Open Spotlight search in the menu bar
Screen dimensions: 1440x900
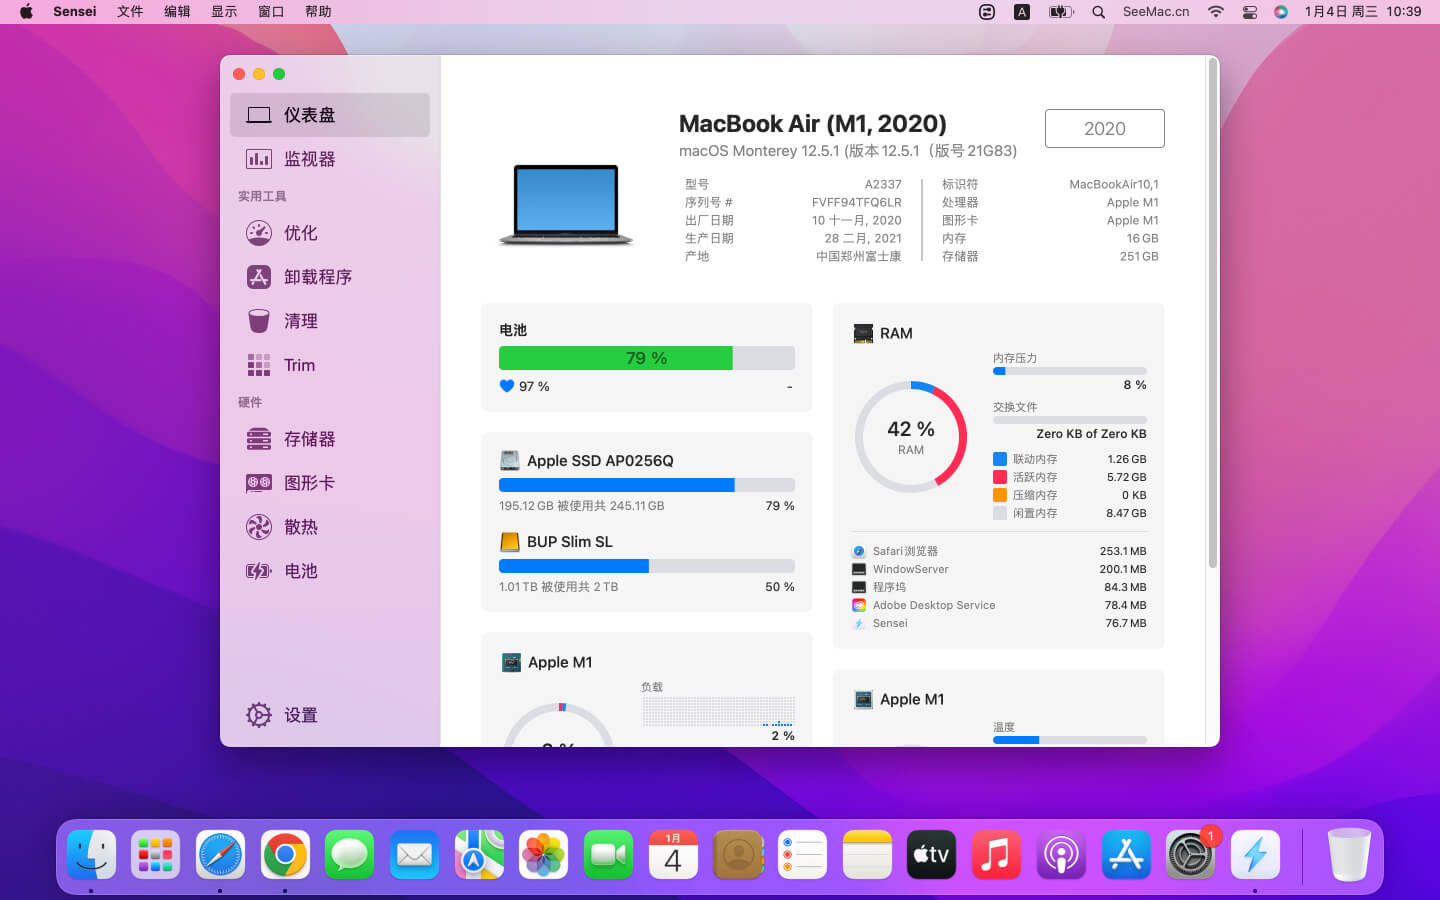point(1098,12)
